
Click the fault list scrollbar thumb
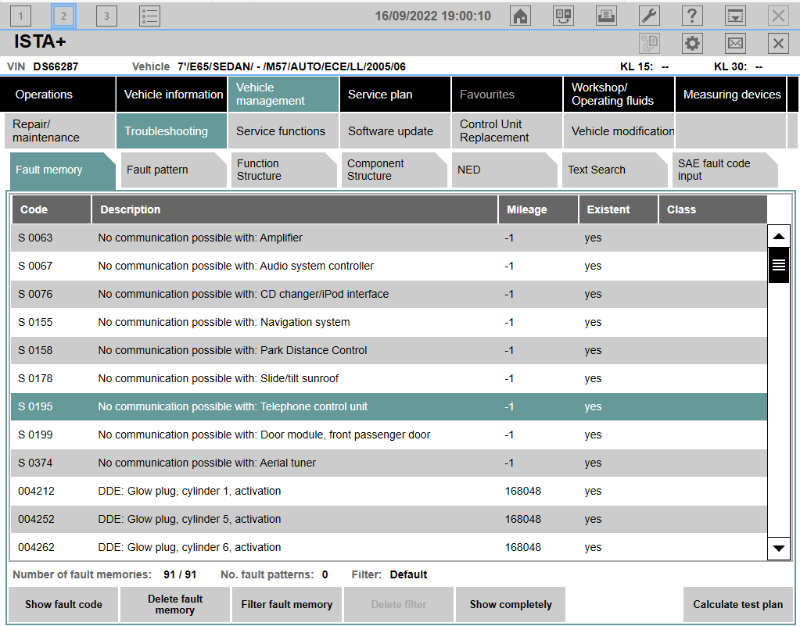[x=779, y=265]
